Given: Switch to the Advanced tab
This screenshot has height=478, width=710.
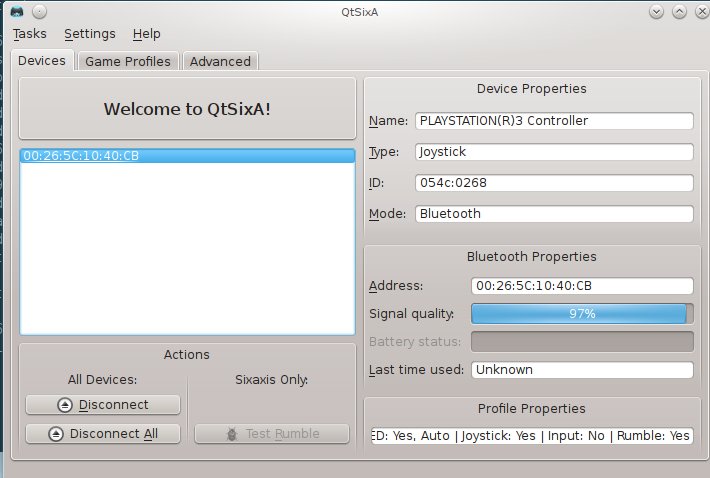Looking at the screenshot, I should pyautogui.click(x=220, y=61).
